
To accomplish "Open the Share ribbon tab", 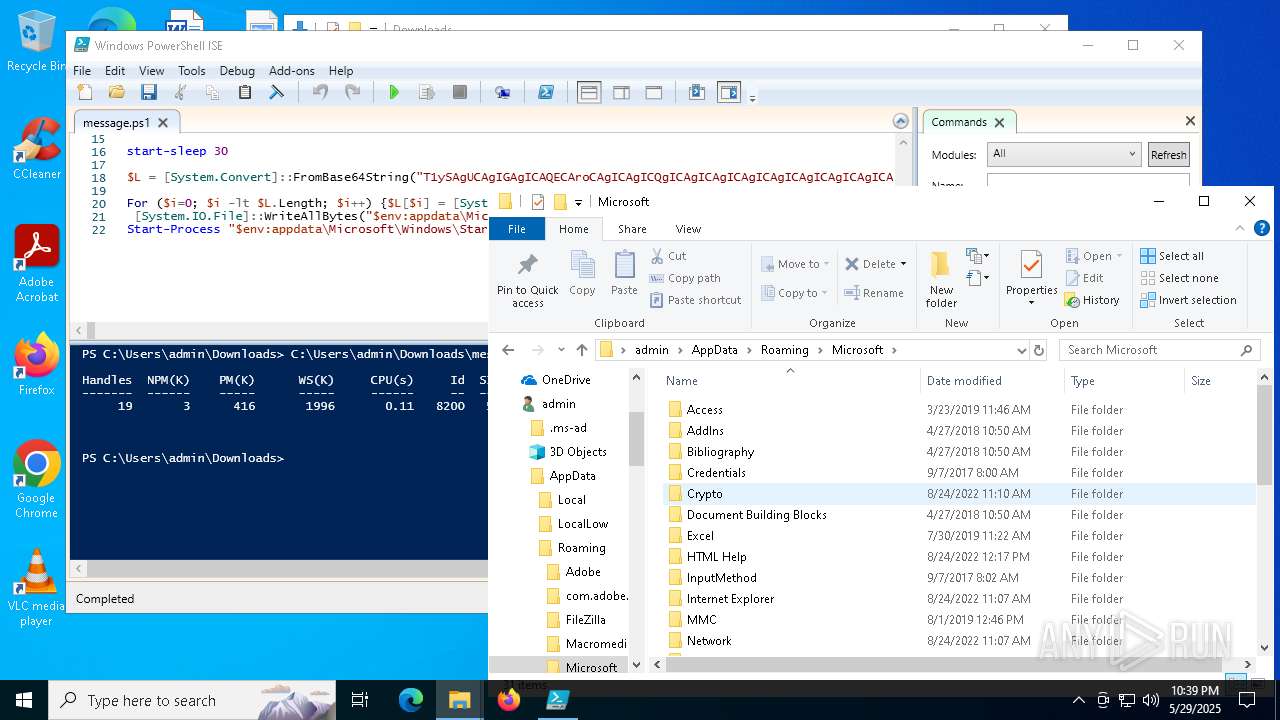I will click(632, 229).
